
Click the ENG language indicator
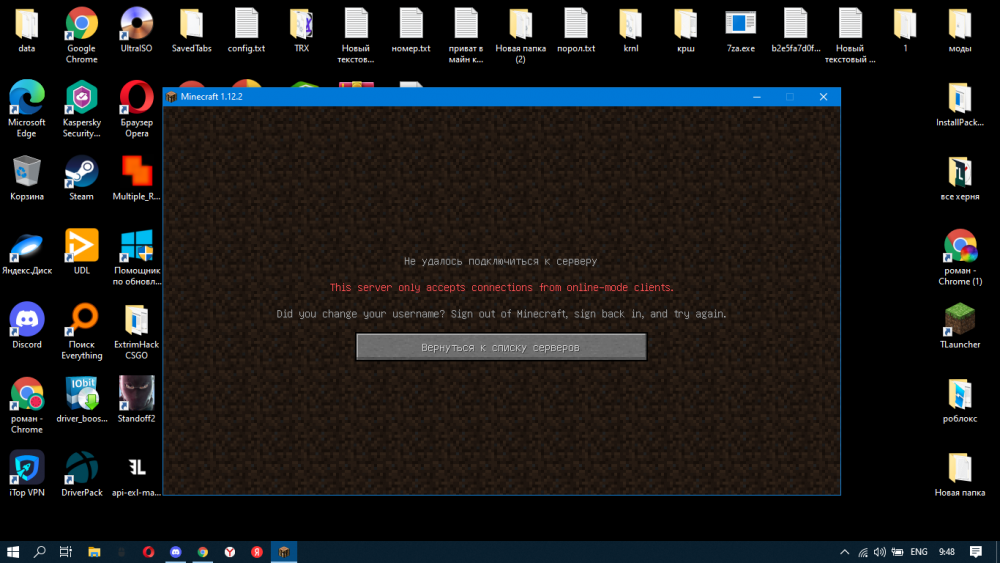coord(919,552)
